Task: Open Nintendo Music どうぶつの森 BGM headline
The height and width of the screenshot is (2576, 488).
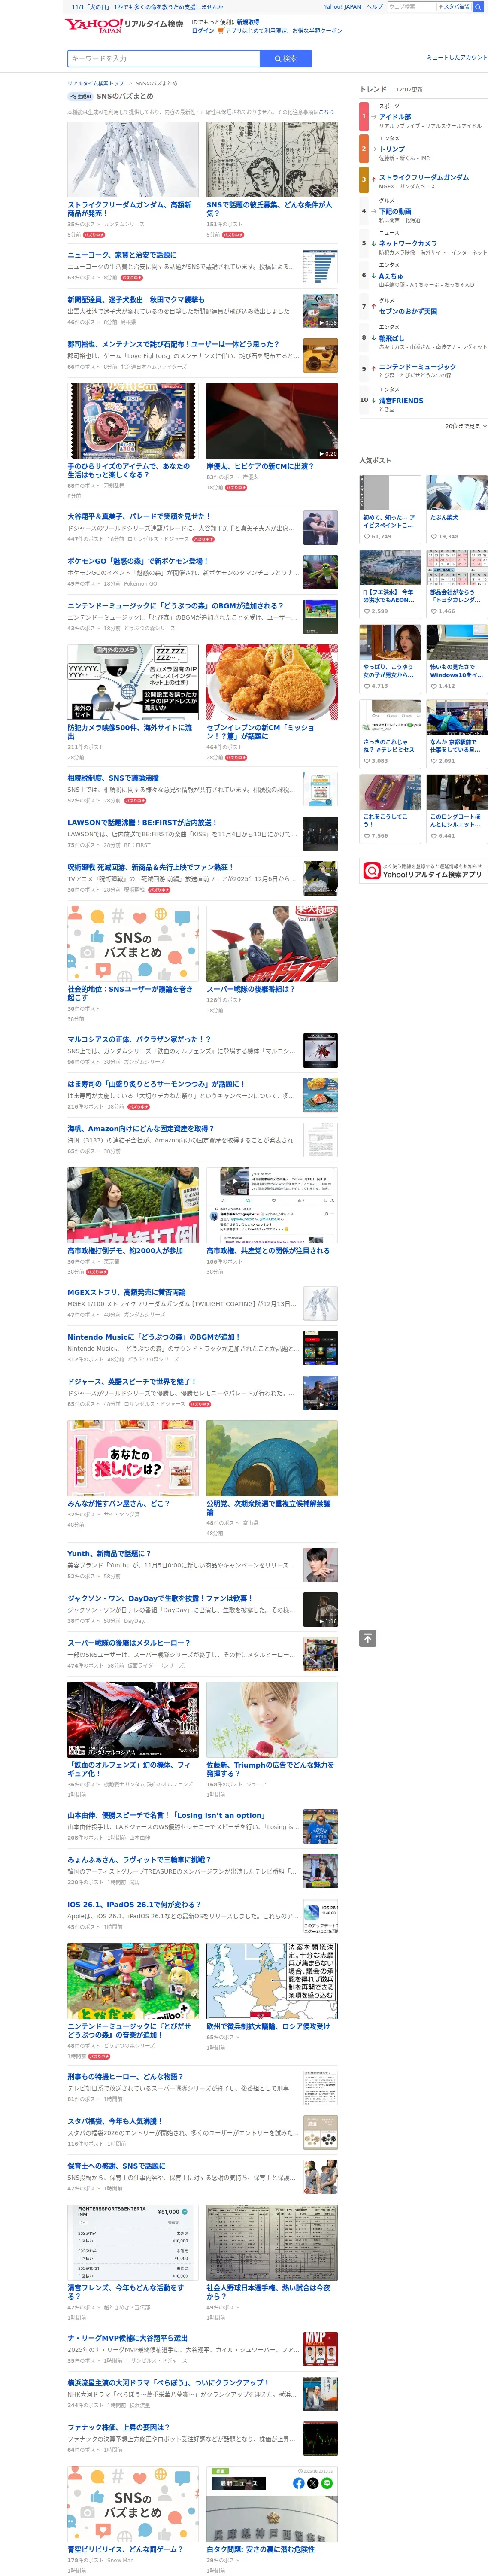Action: tap(154, 1337)
